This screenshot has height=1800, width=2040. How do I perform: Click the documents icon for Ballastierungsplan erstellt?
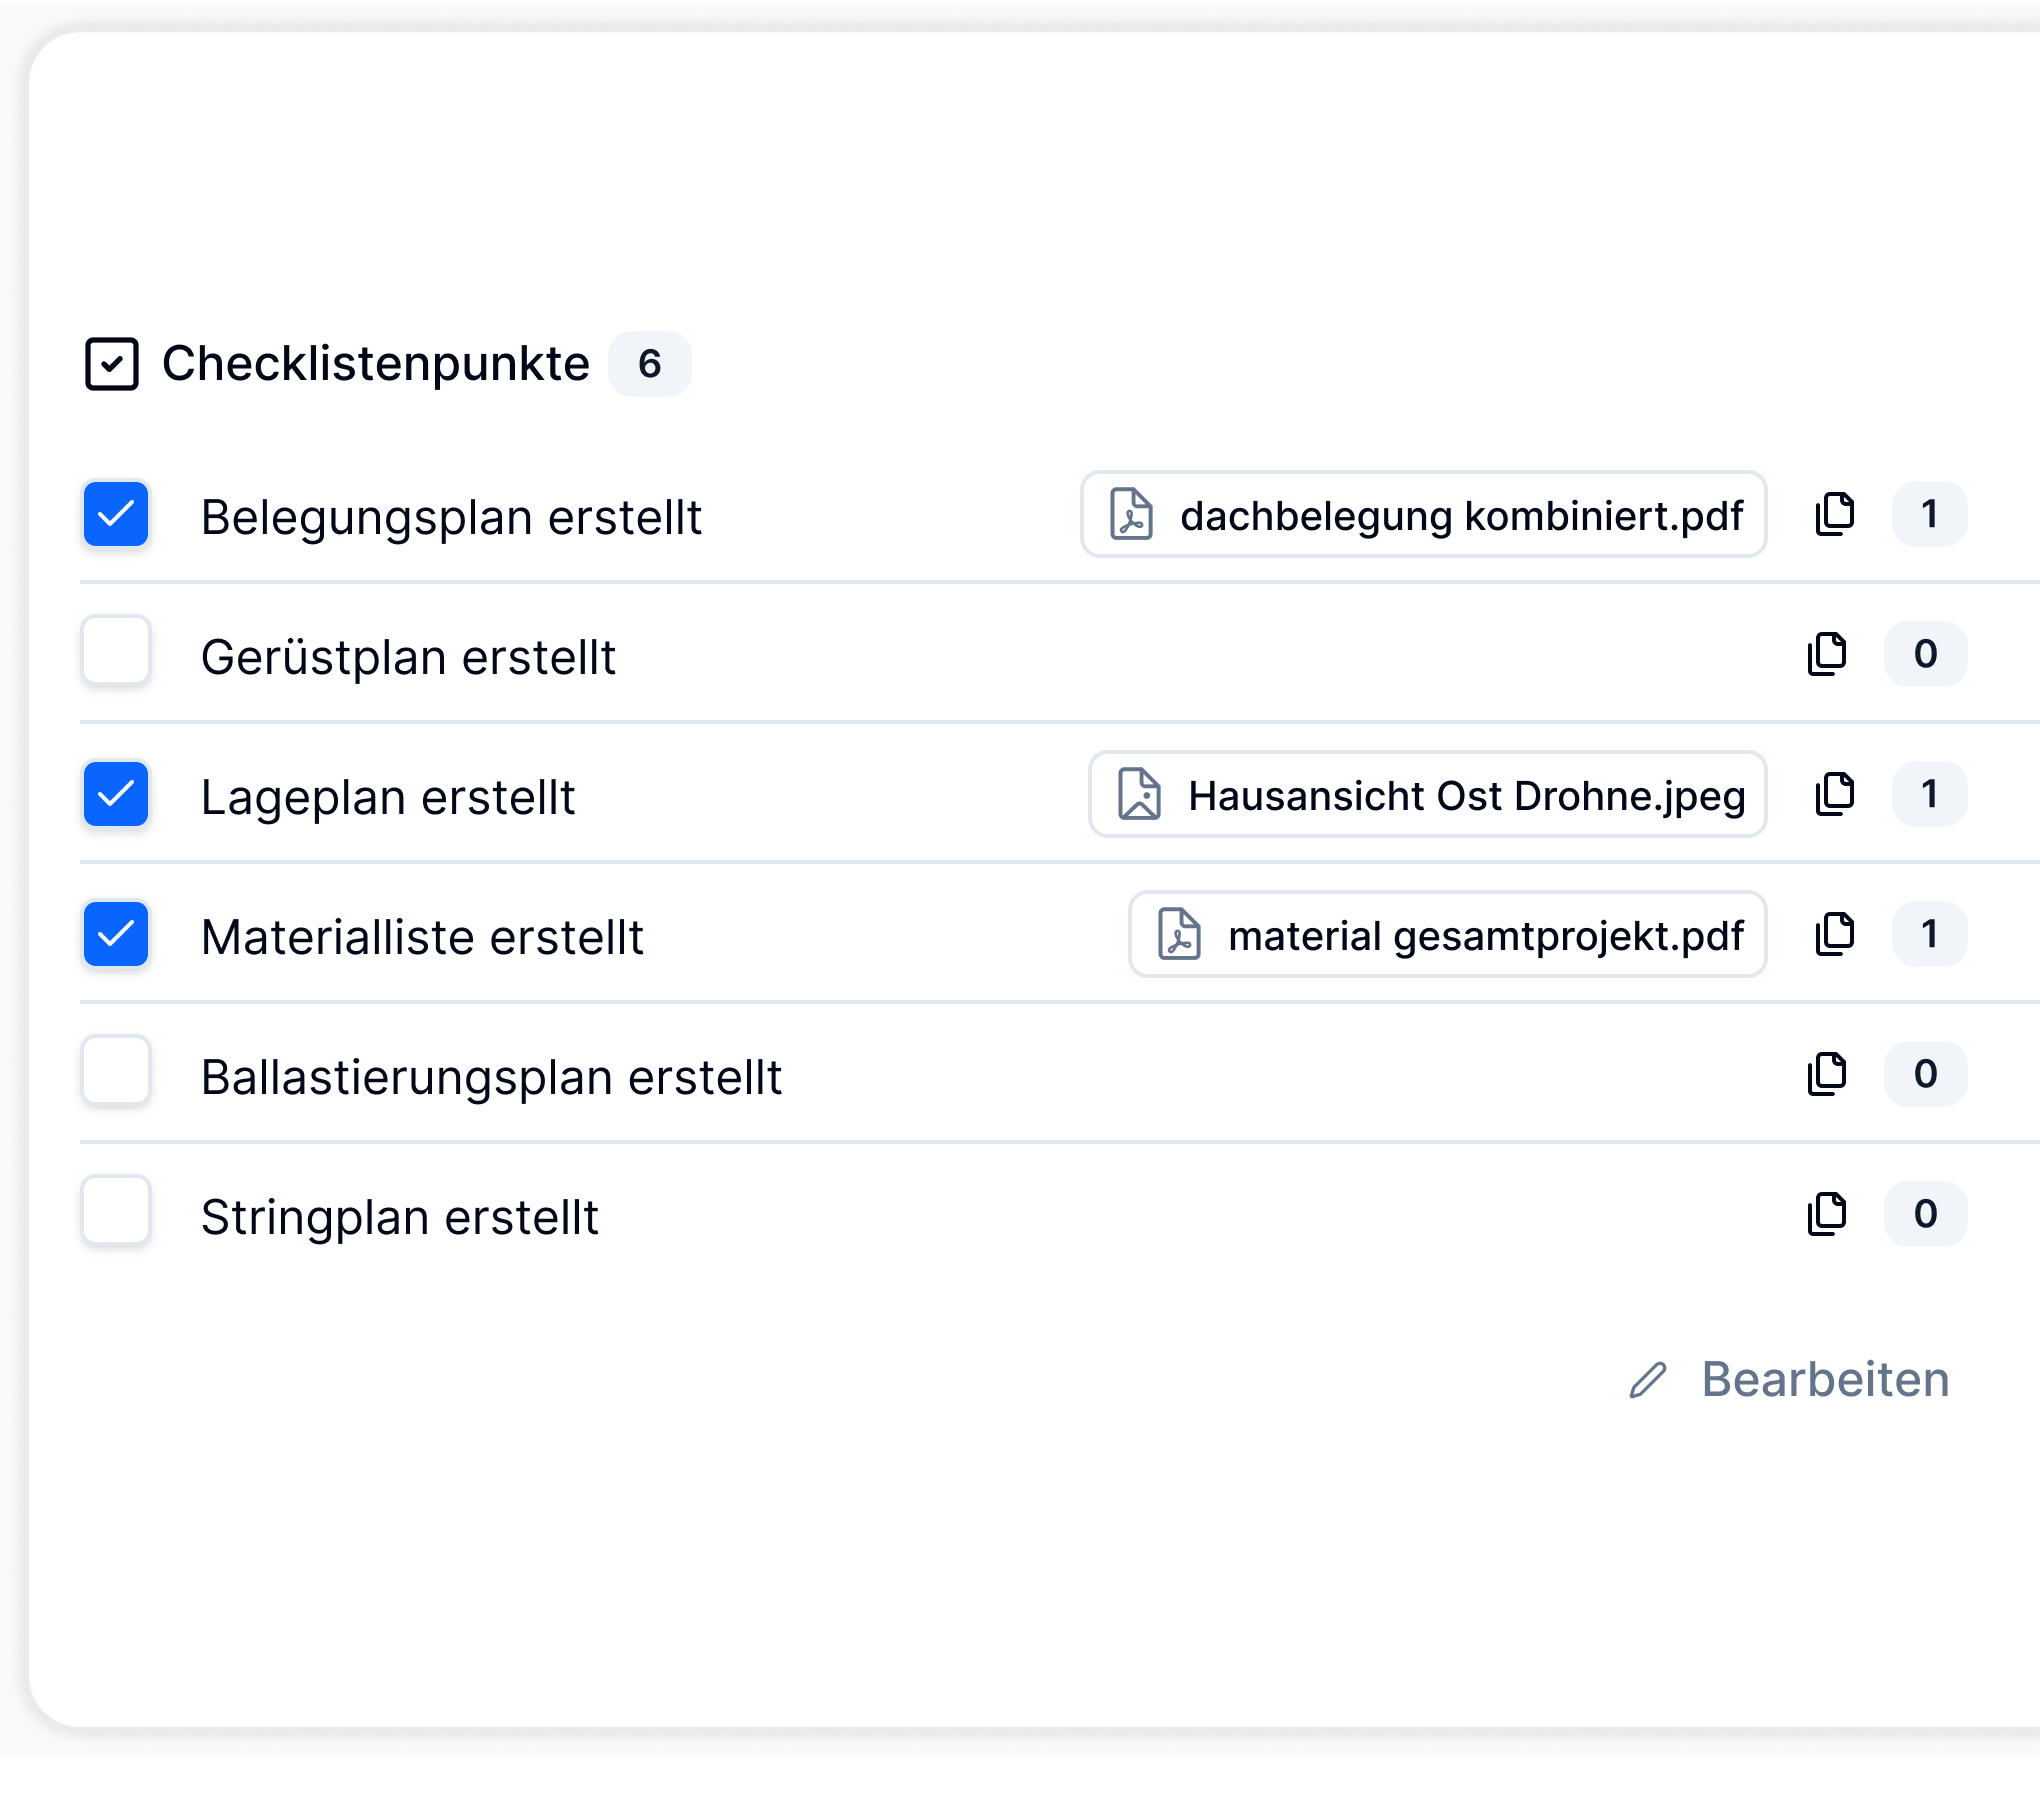[1826, 1074]
